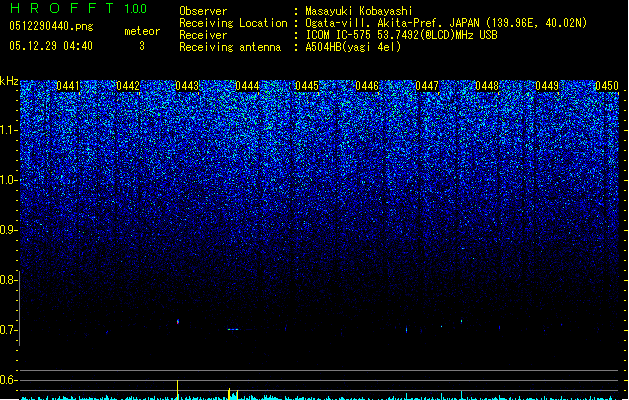Click the yellow double spike near 0444
The height and width of the screenshot is (400, 629).
(x=233, y=394)
